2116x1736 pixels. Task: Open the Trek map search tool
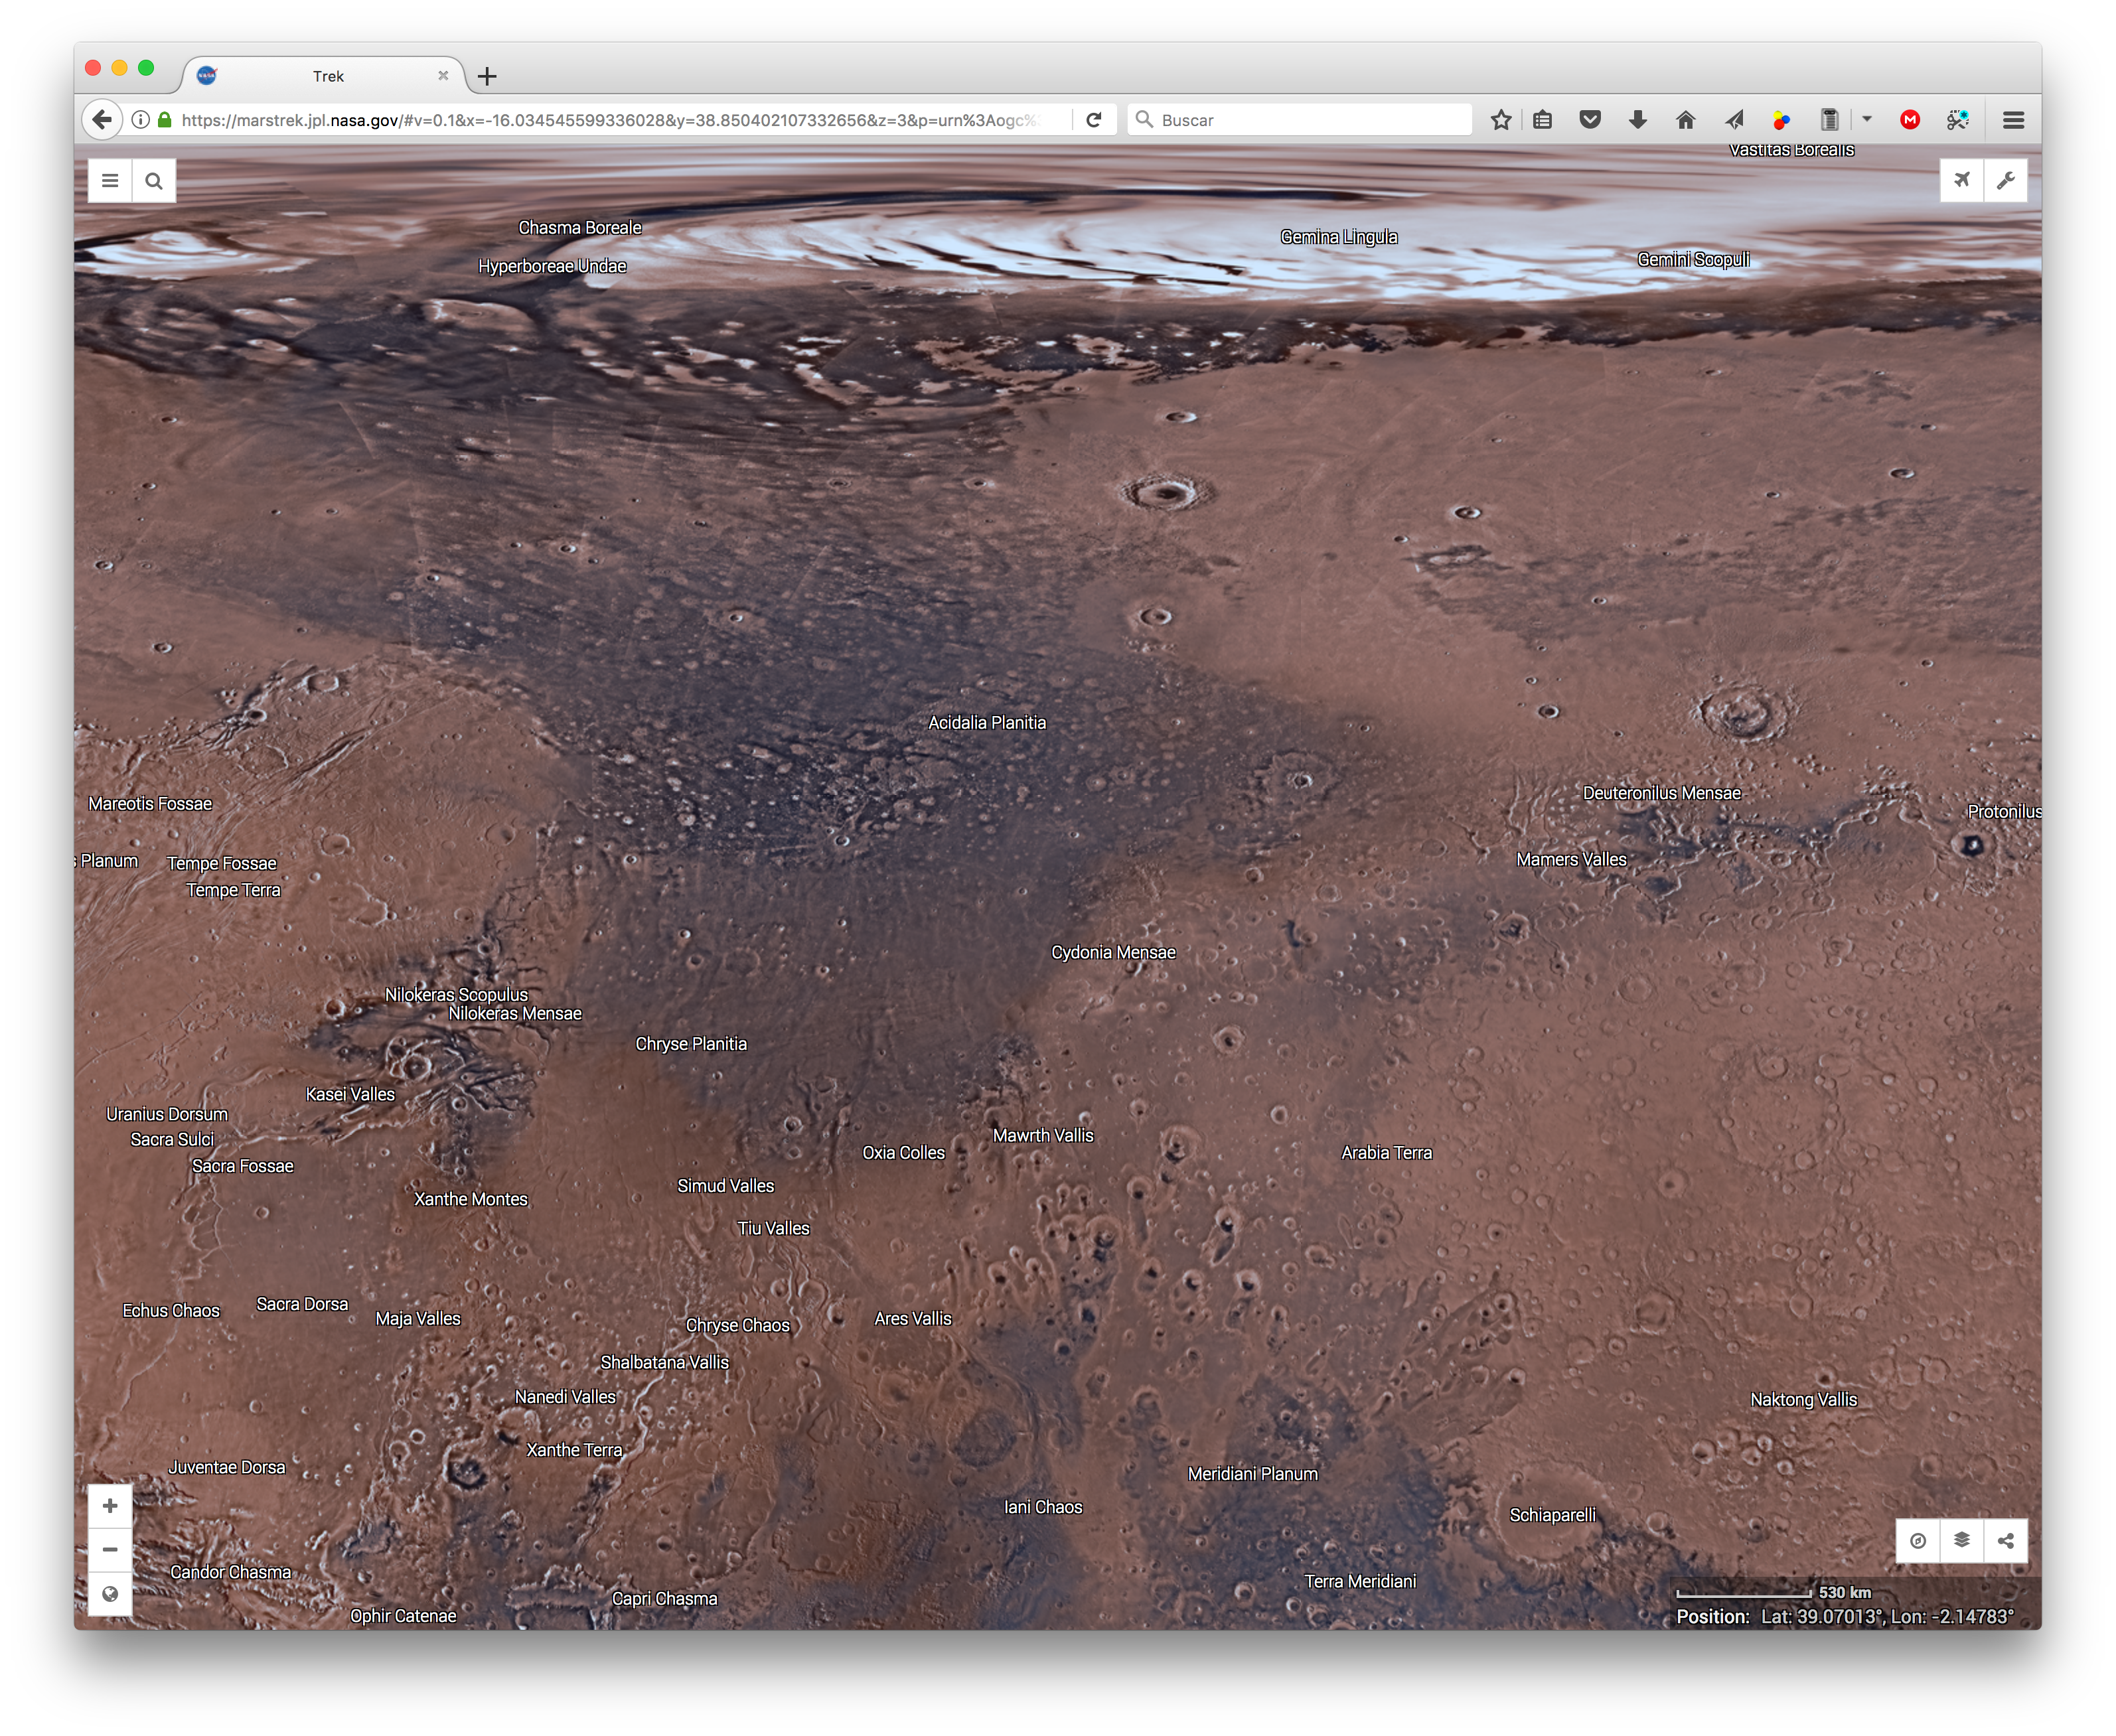(154, 181)
